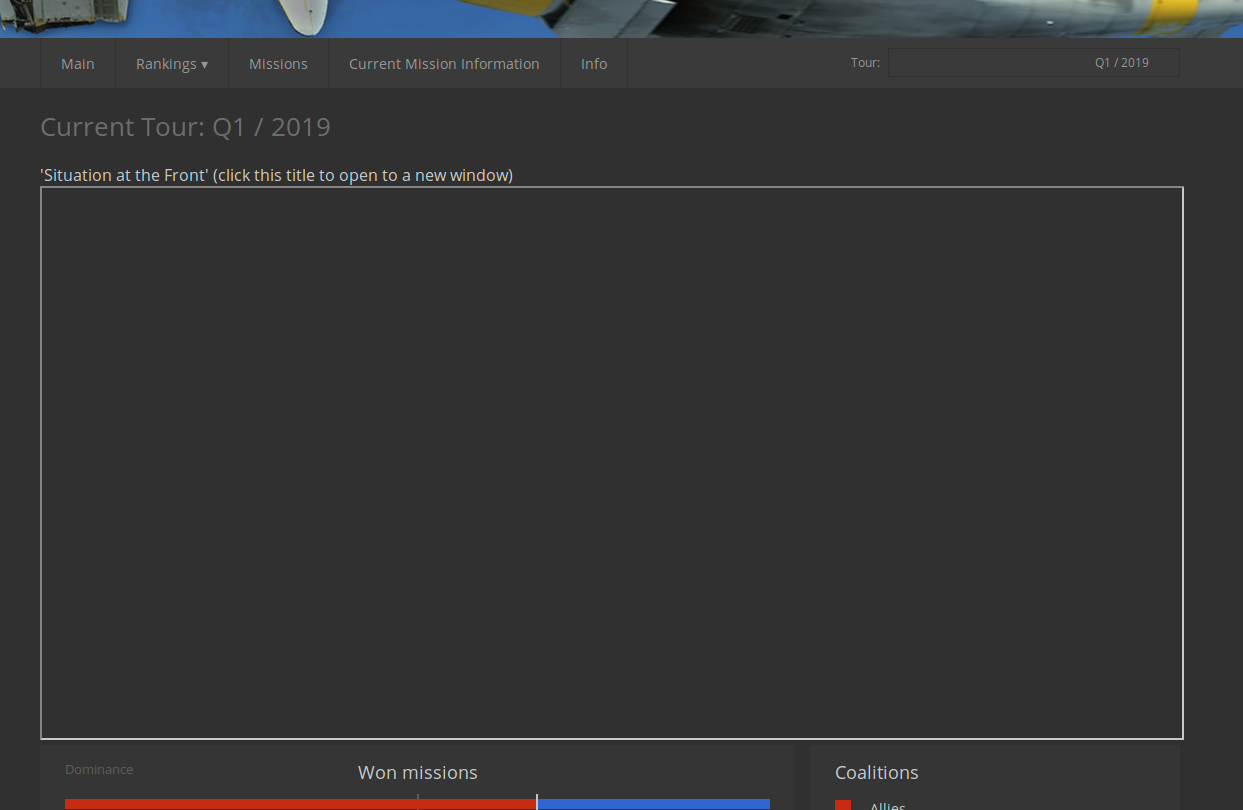This screenshot has width=1243, height=810.
Task: Click inside the front situation map frame
Action: (x=612, y=463)
